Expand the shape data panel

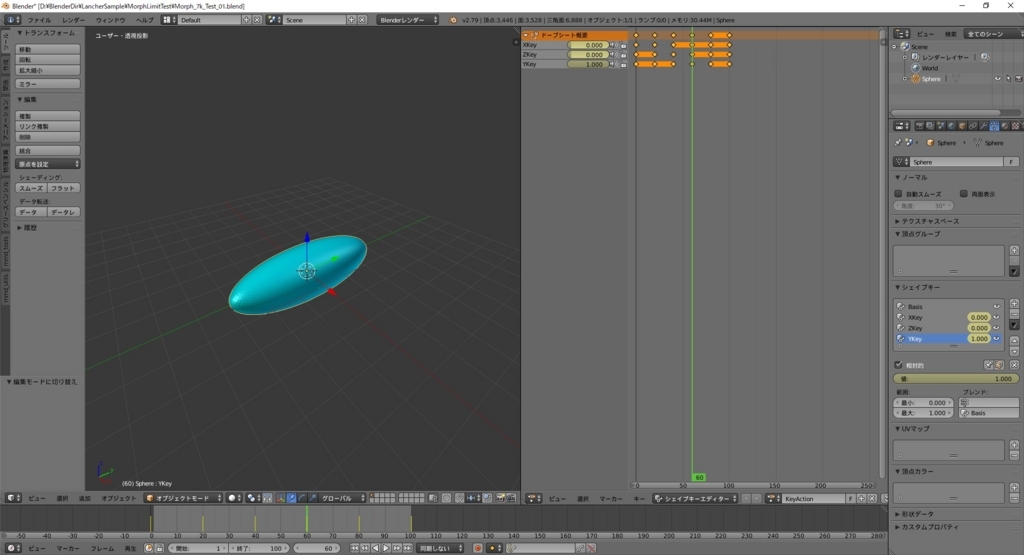(x=898, y=515)
